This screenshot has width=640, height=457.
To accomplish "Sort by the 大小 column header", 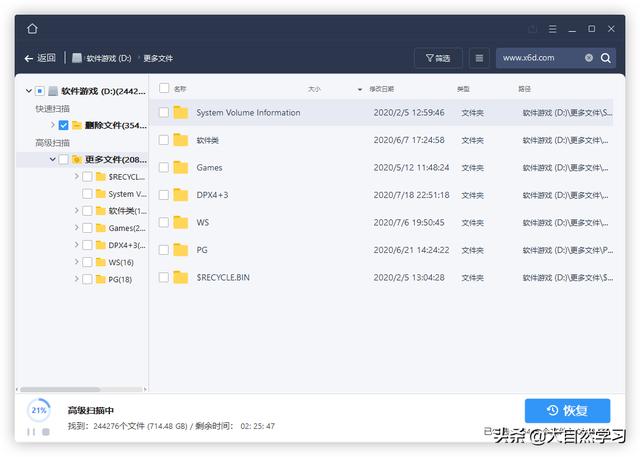I will tap(315, 89).
